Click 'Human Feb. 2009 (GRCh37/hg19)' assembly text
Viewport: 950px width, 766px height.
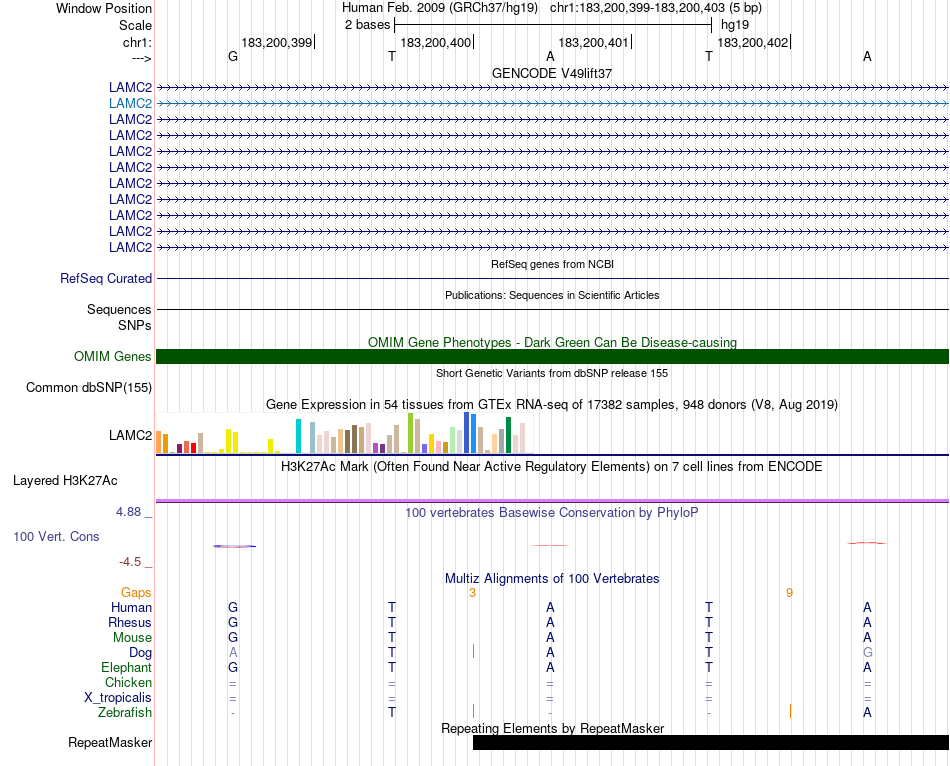click(440, 8)
